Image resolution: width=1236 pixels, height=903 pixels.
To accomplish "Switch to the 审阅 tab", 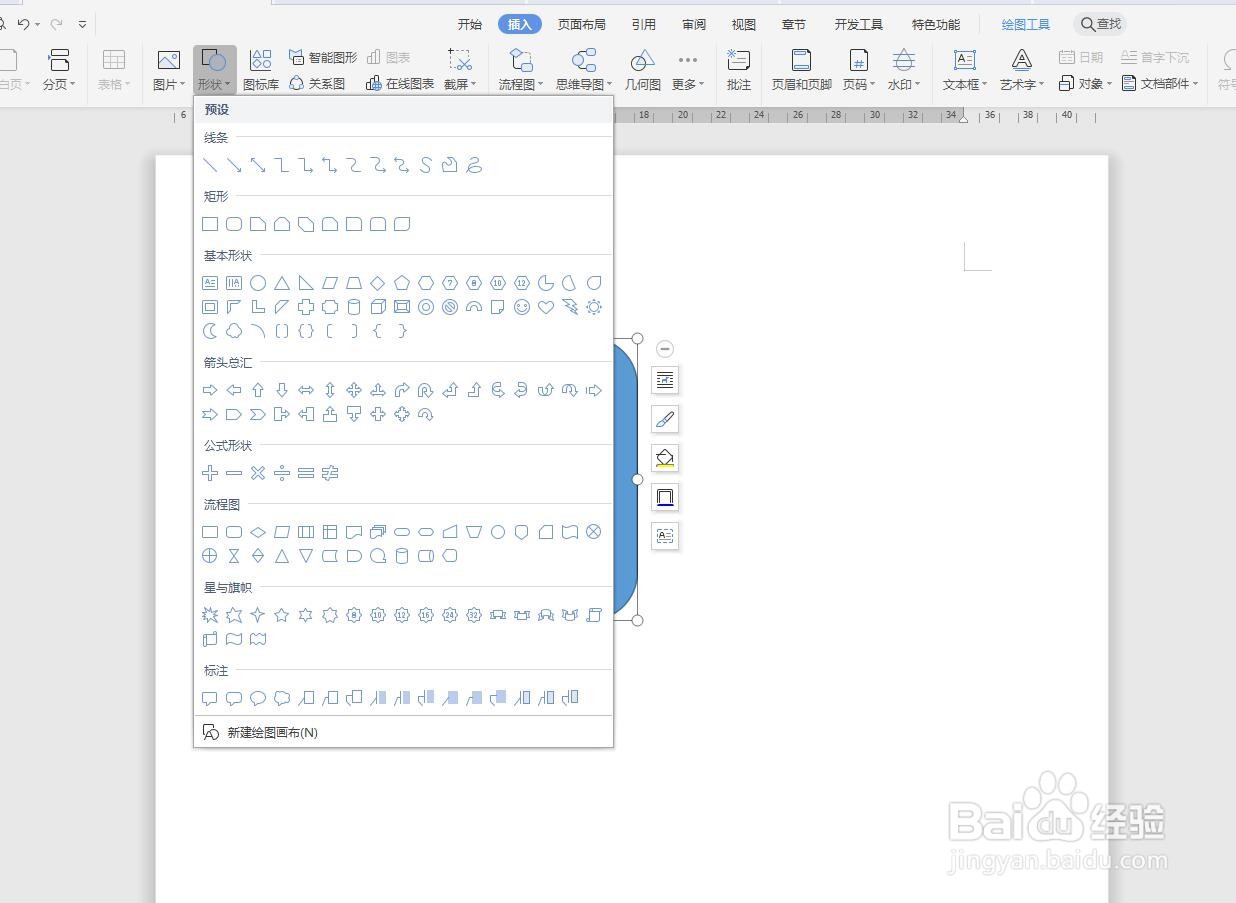I will (694, 24).
